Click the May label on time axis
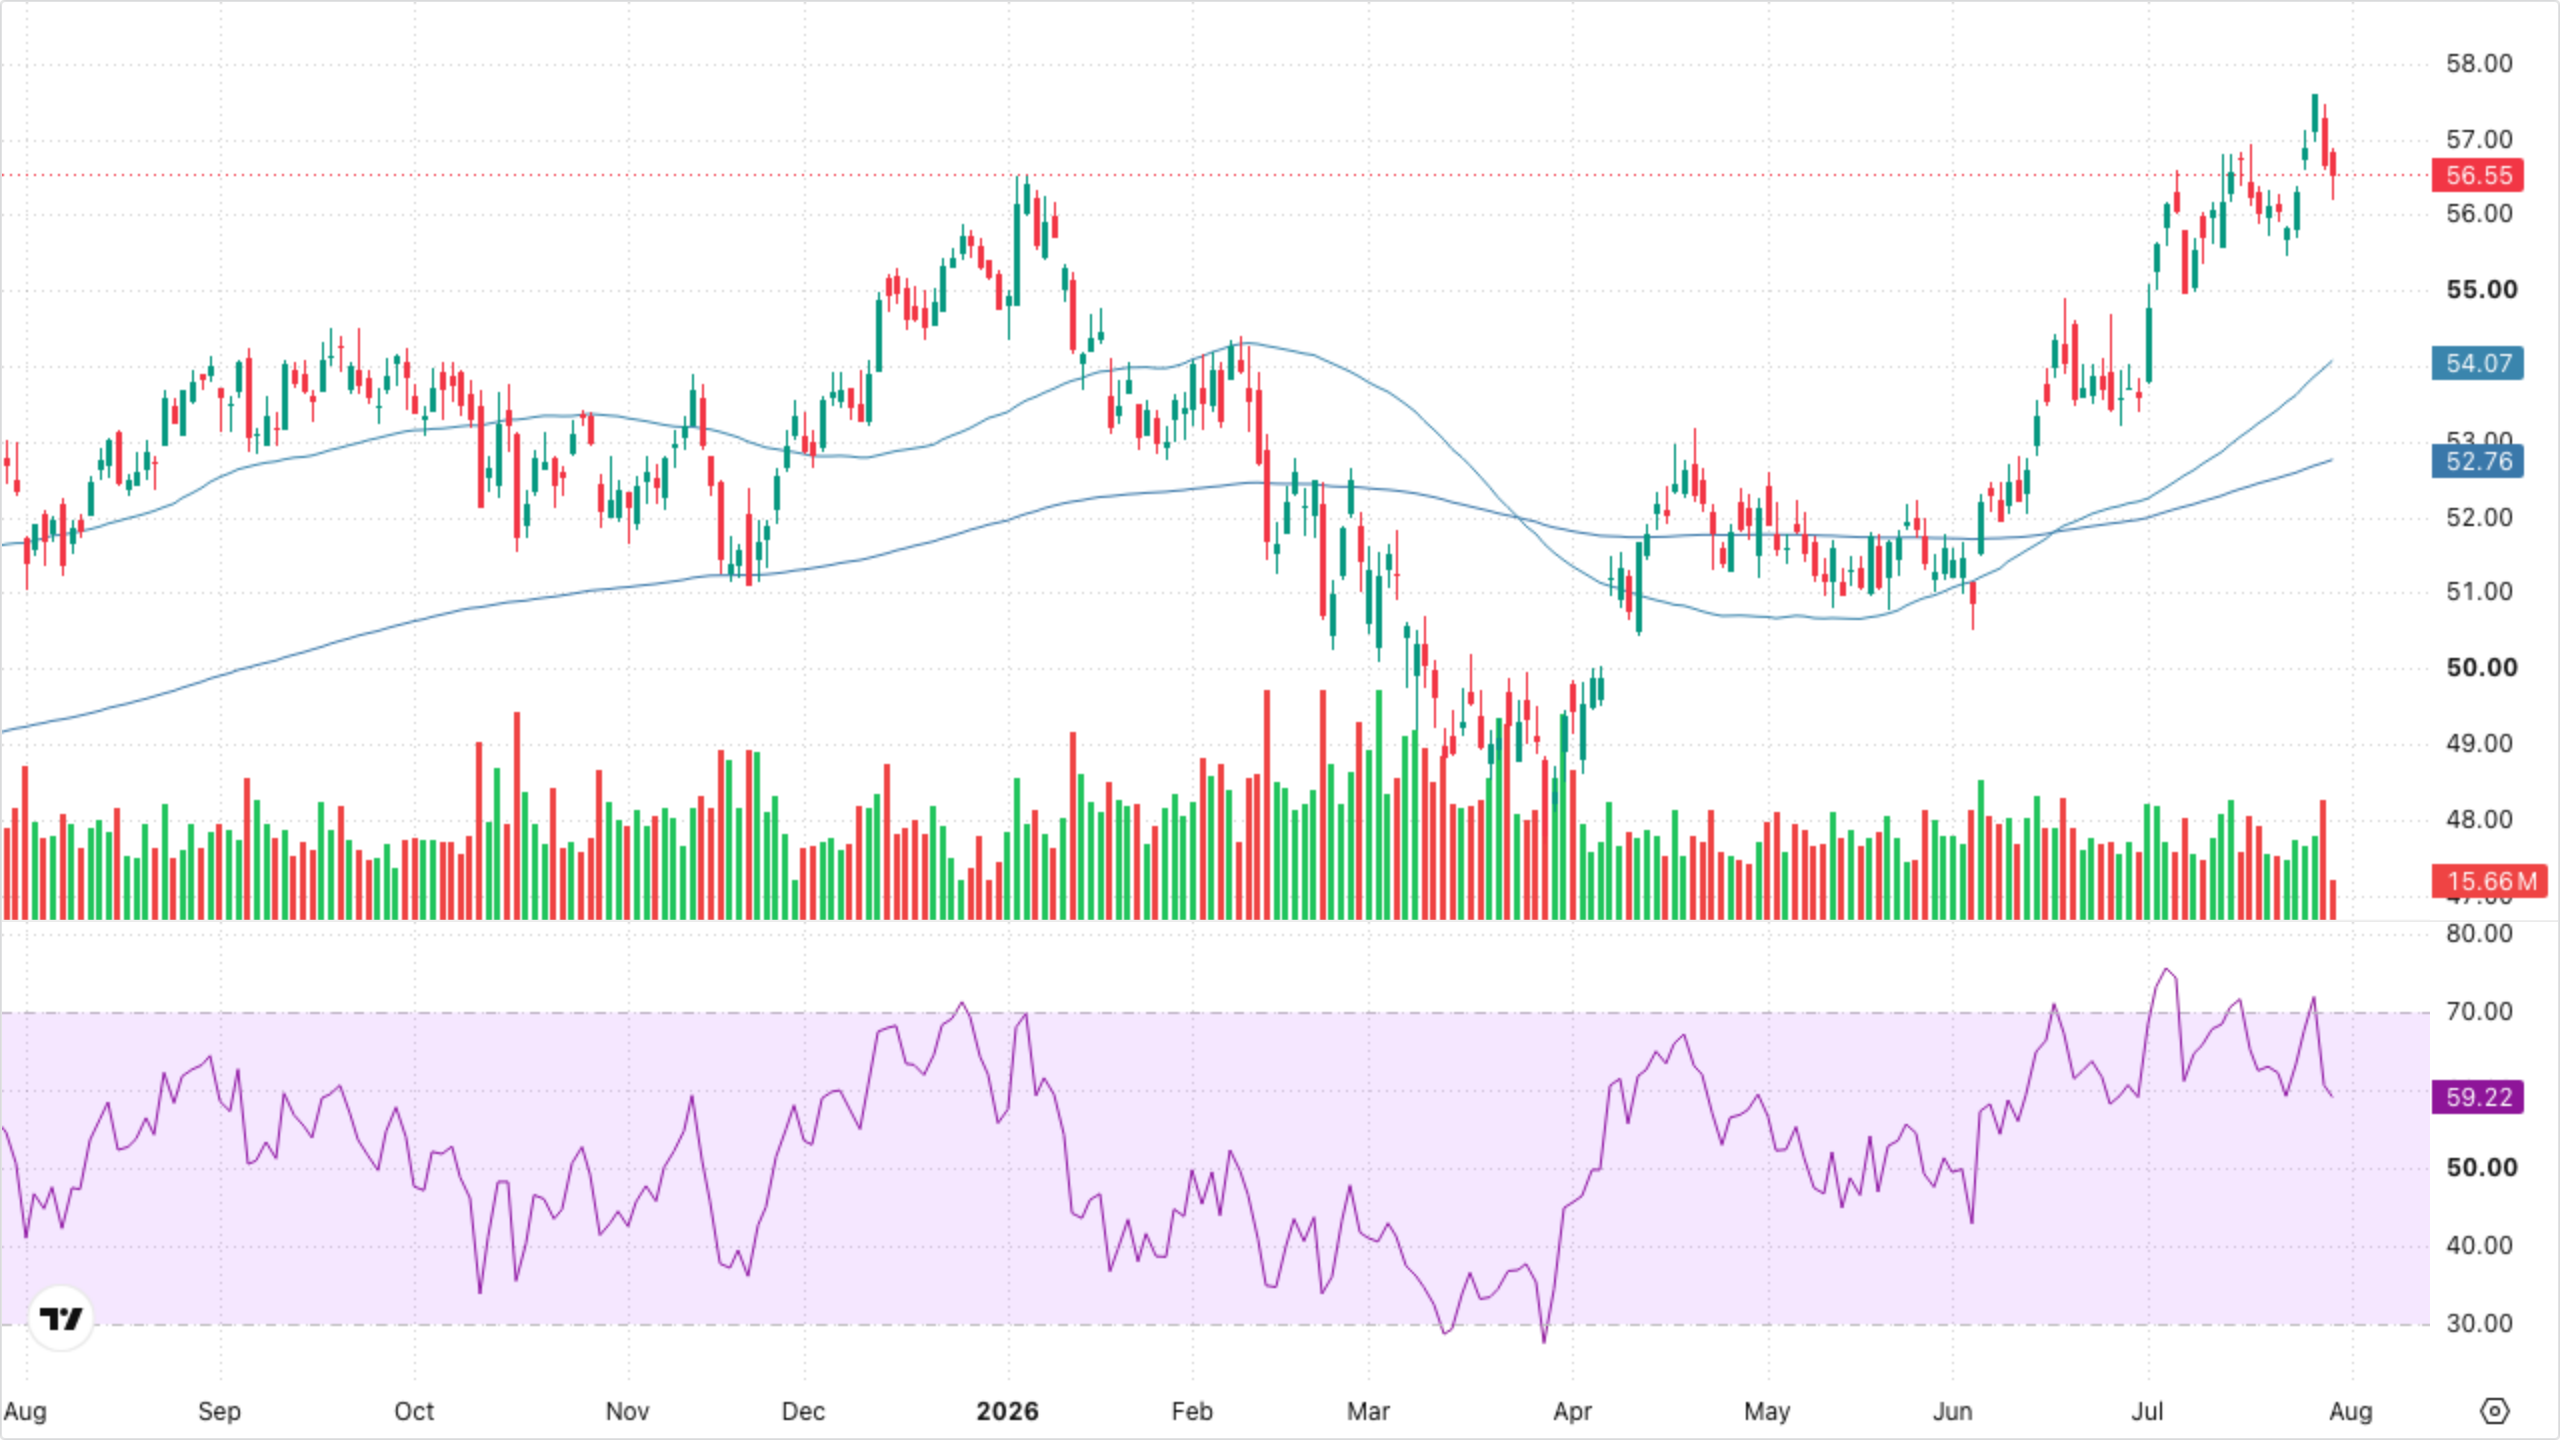2560x1440 pixels. [1767, 1411]
